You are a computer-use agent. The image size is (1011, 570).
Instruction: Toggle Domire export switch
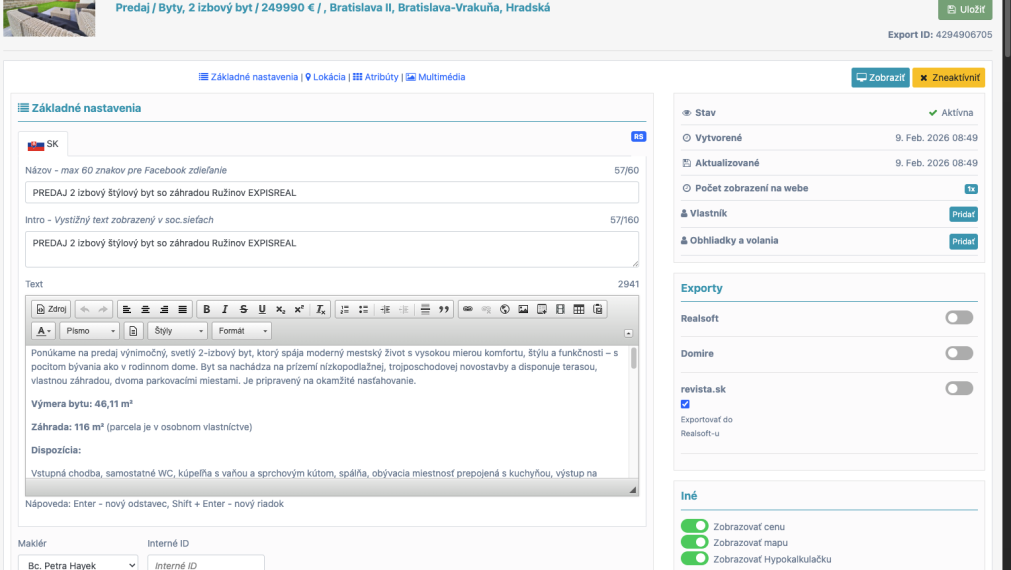pos(959,353)
